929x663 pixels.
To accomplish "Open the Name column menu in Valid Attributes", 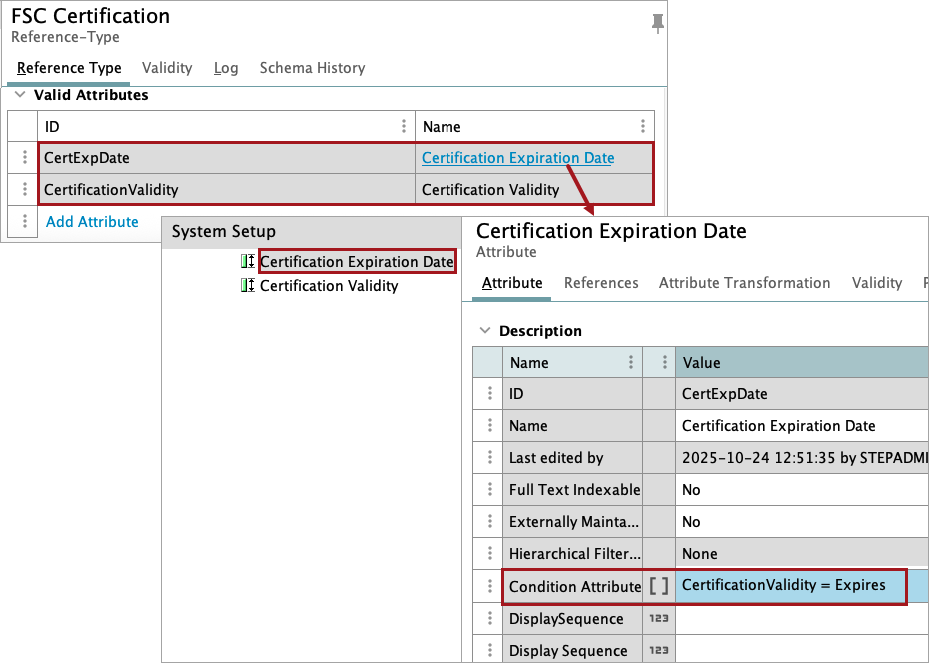I will click(642, 127).
